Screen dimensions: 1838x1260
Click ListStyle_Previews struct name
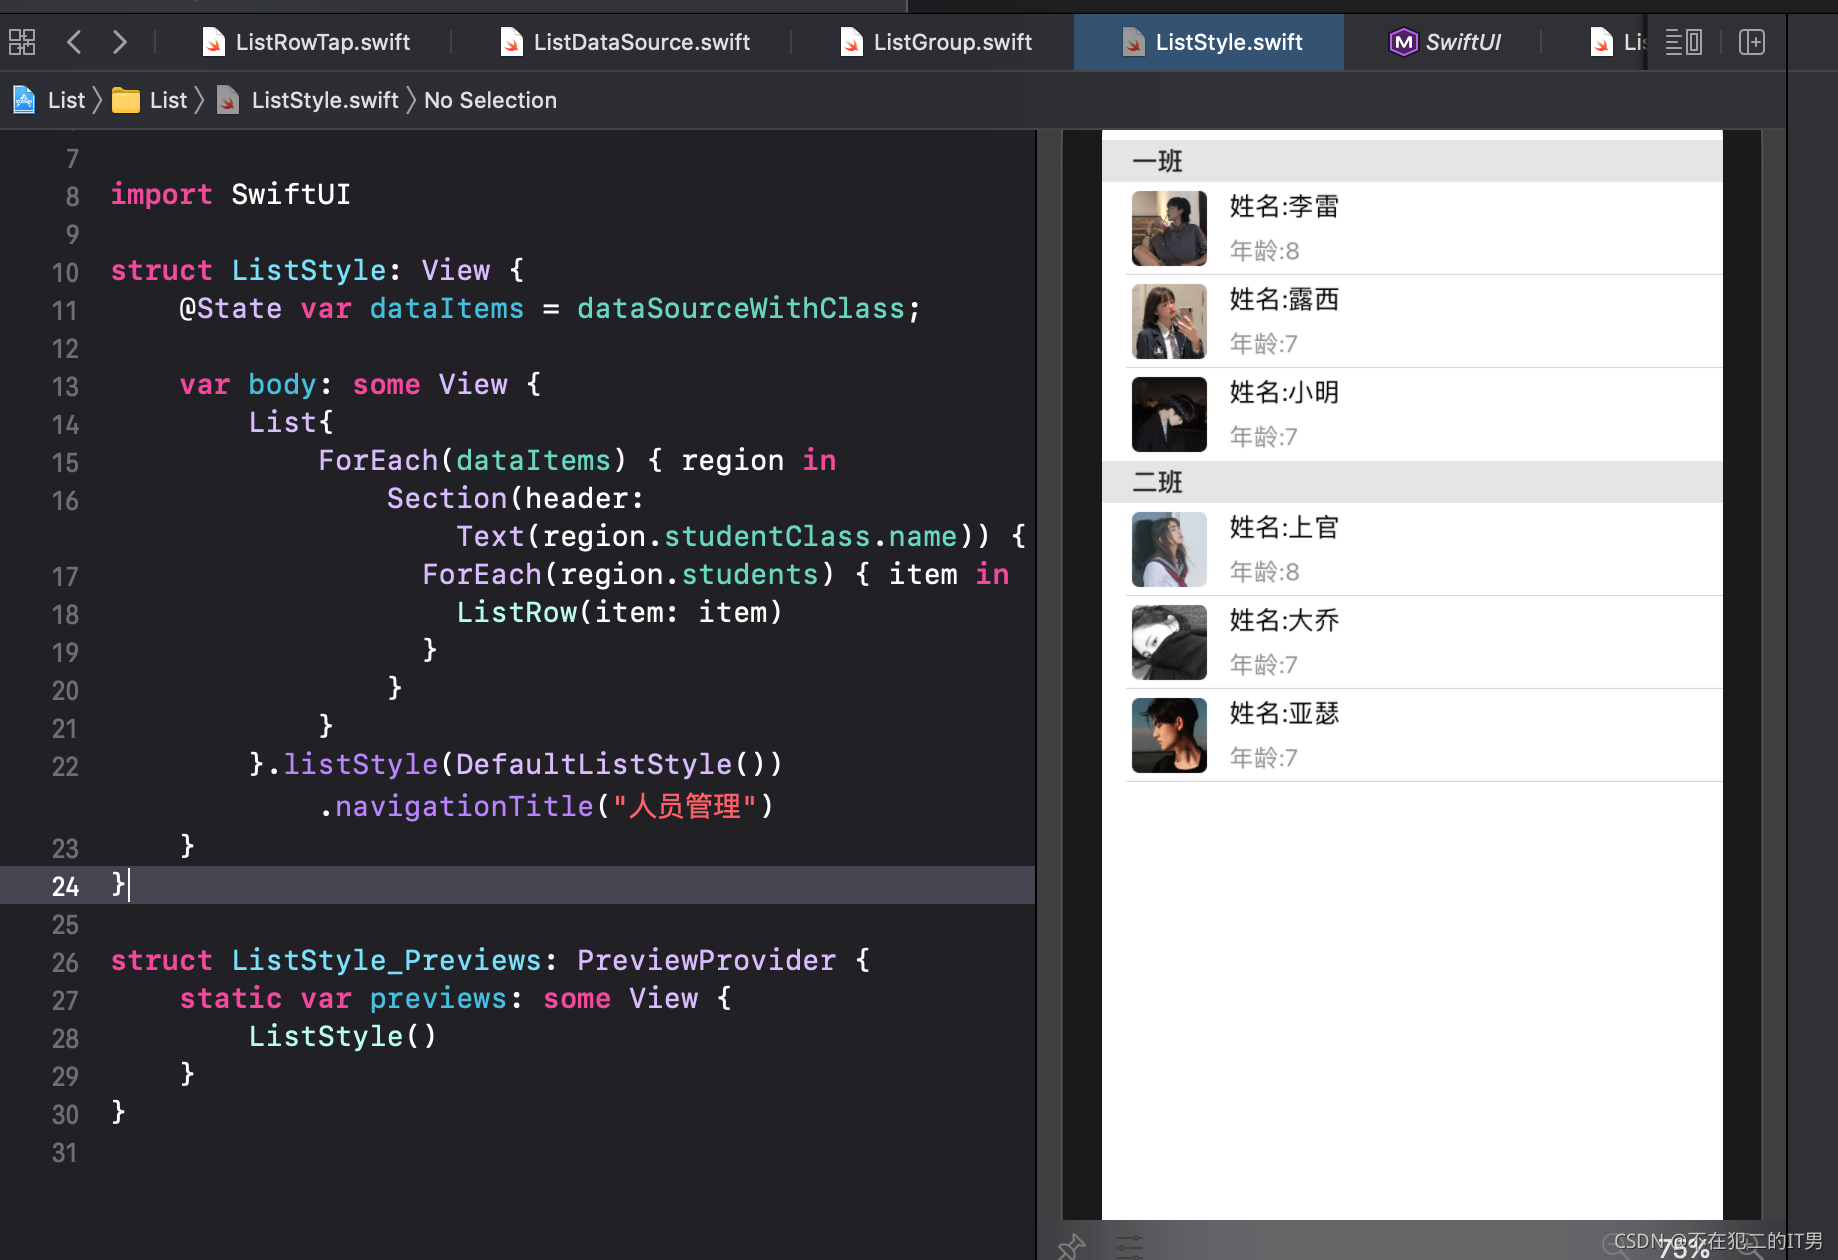pos(386,960)
